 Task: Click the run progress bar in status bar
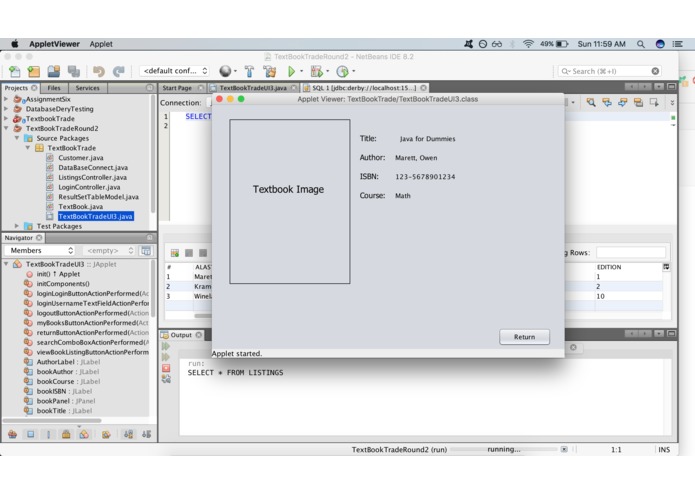point(504,449)
